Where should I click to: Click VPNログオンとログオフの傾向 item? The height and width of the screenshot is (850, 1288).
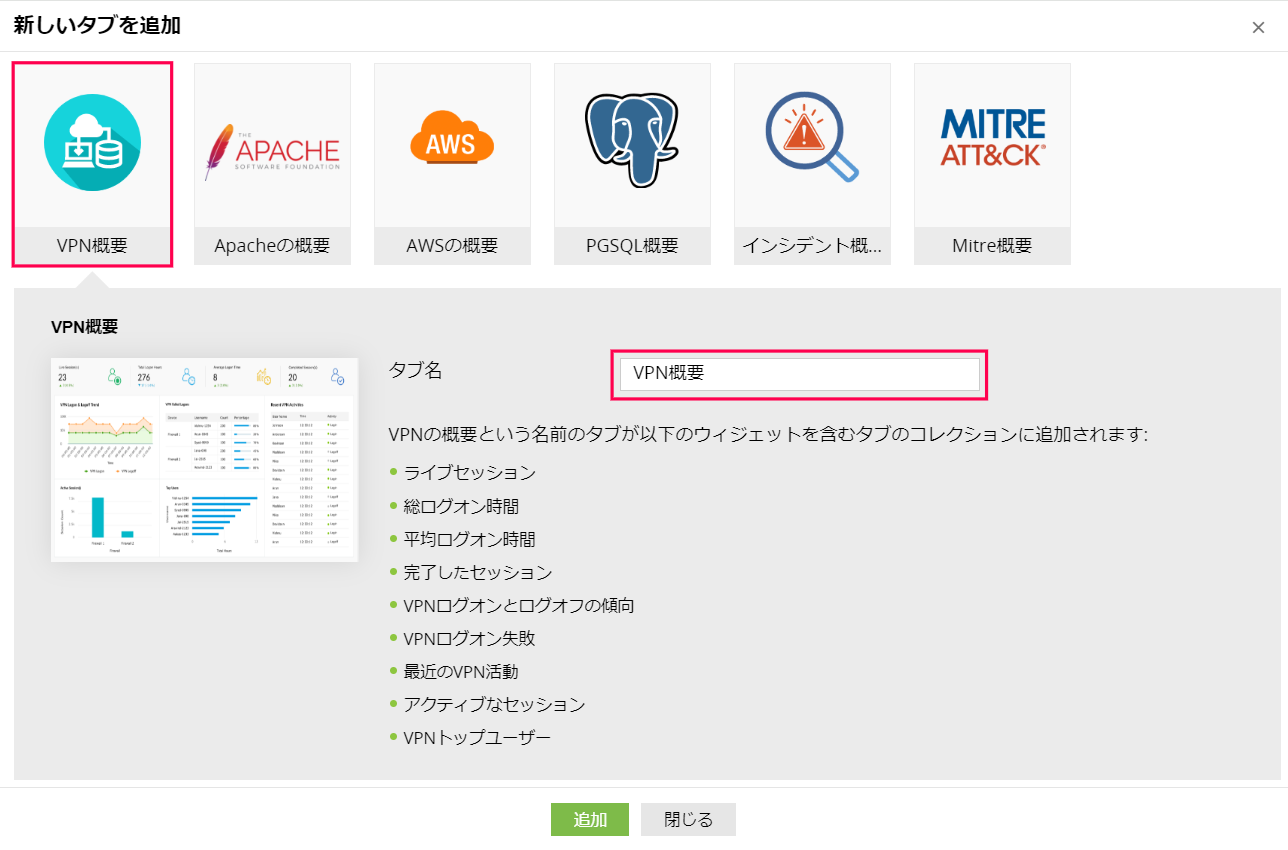click(x=518, y=606)
